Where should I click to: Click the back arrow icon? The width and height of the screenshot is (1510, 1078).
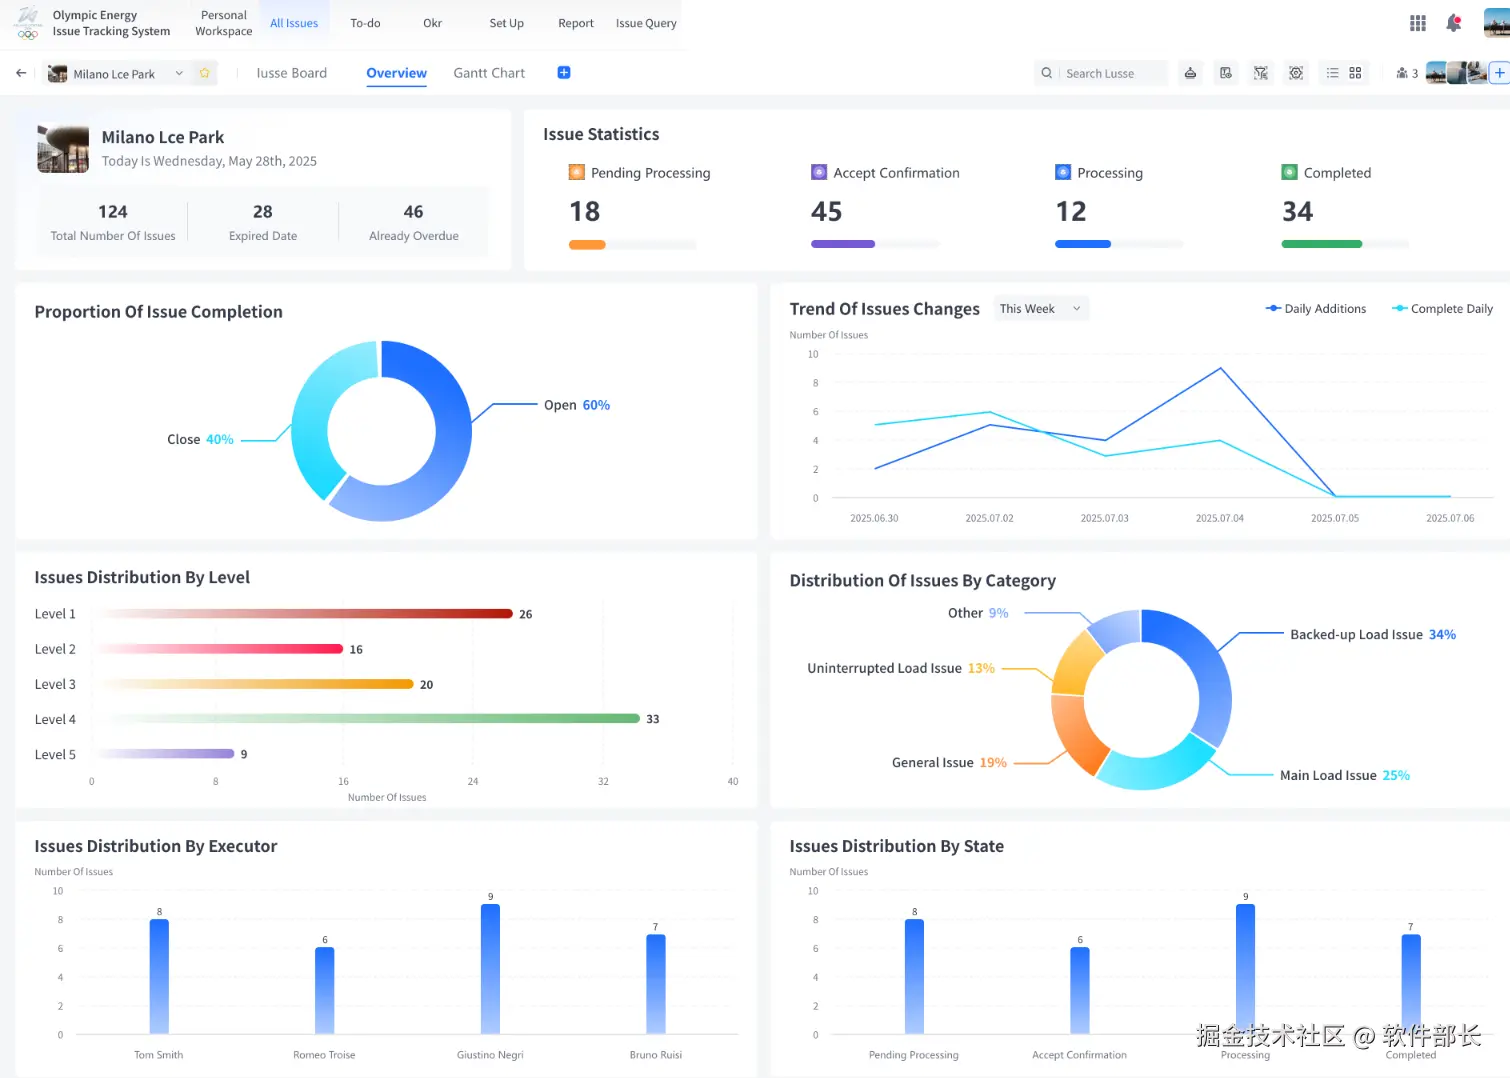21,73
